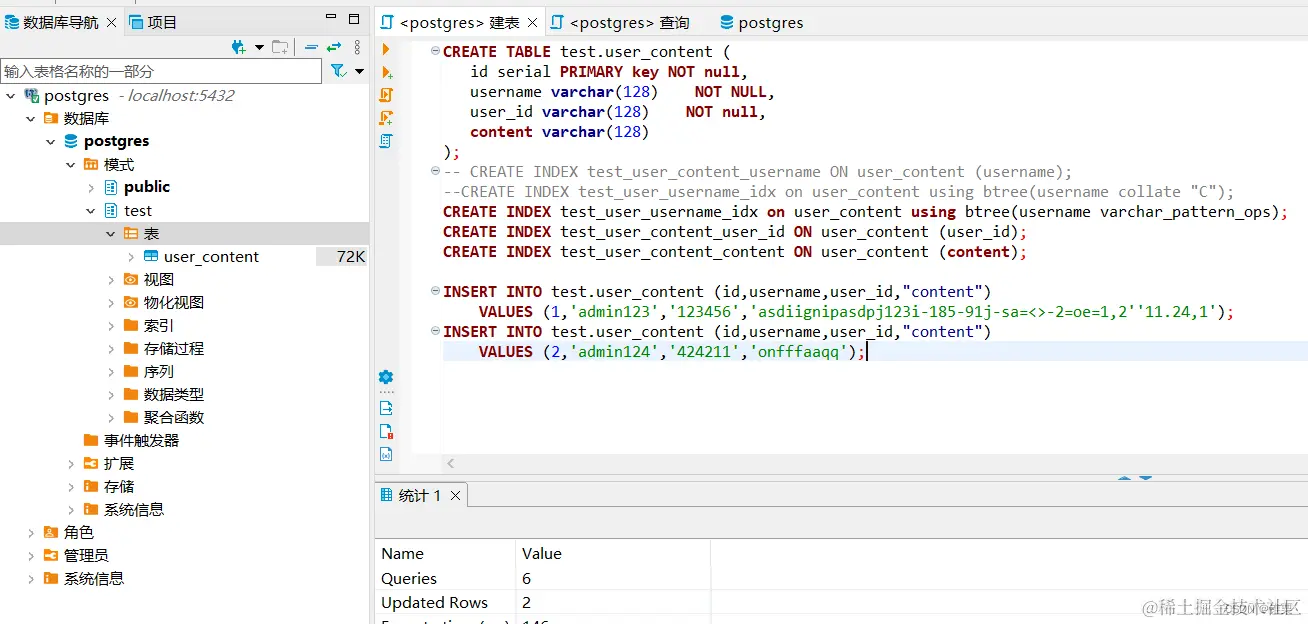This screenshot has height=624, width=1308.
Task: Show the execution log icon with red mark
Action: pyautogui.click(x=386, y=431)
